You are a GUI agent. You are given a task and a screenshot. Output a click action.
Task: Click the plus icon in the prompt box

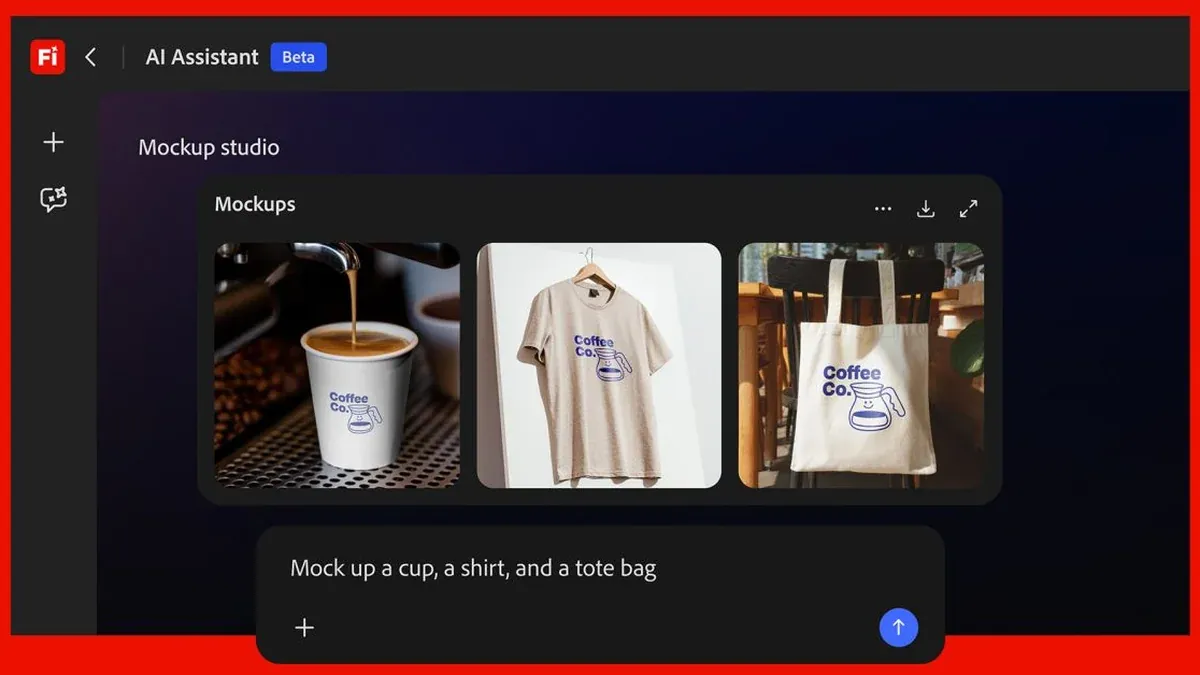tap(305, 627)
